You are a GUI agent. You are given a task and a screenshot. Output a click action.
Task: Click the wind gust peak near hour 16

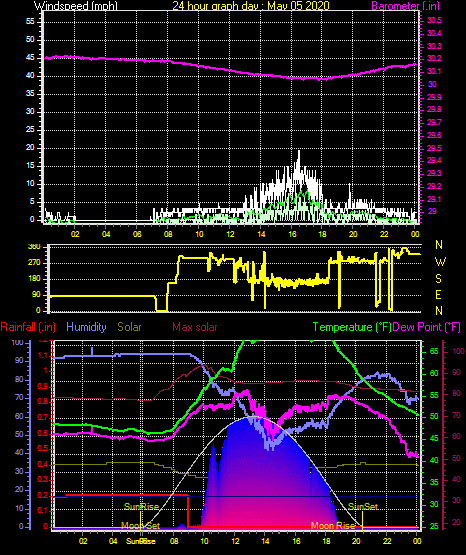tap(299, 152)
